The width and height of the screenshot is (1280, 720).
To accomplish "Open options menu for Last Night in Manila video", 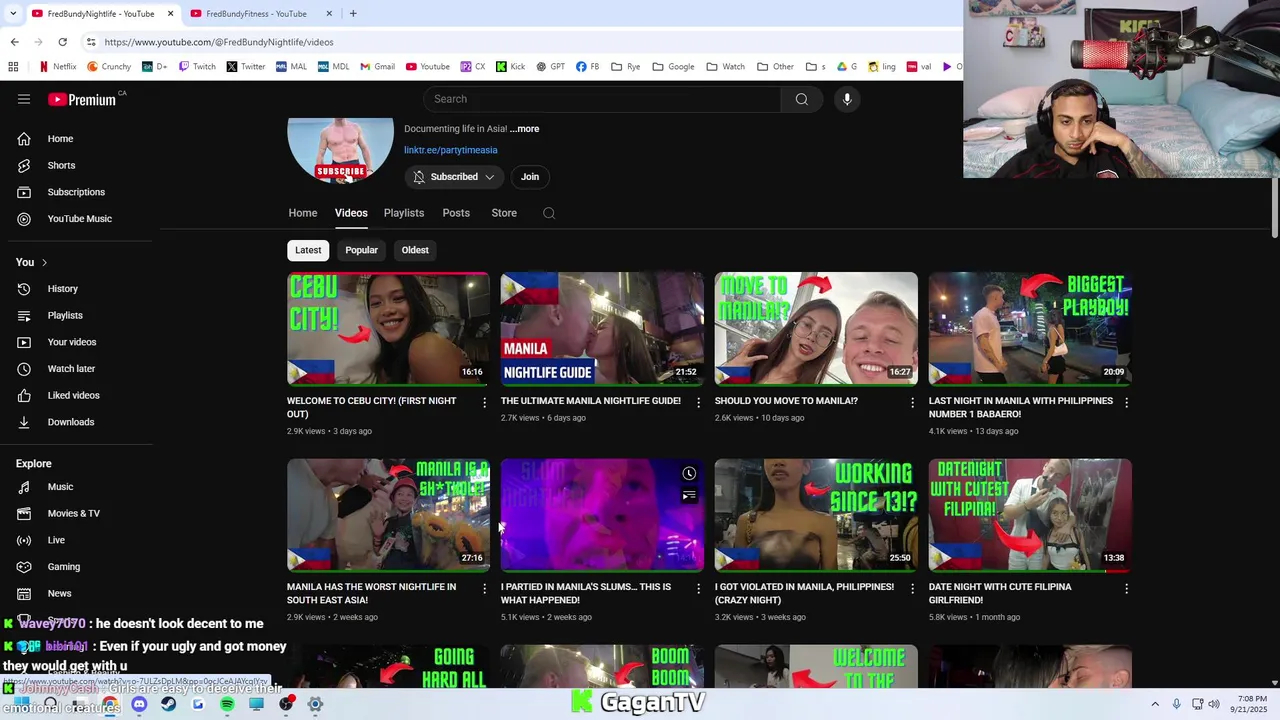I will 1126,402.
